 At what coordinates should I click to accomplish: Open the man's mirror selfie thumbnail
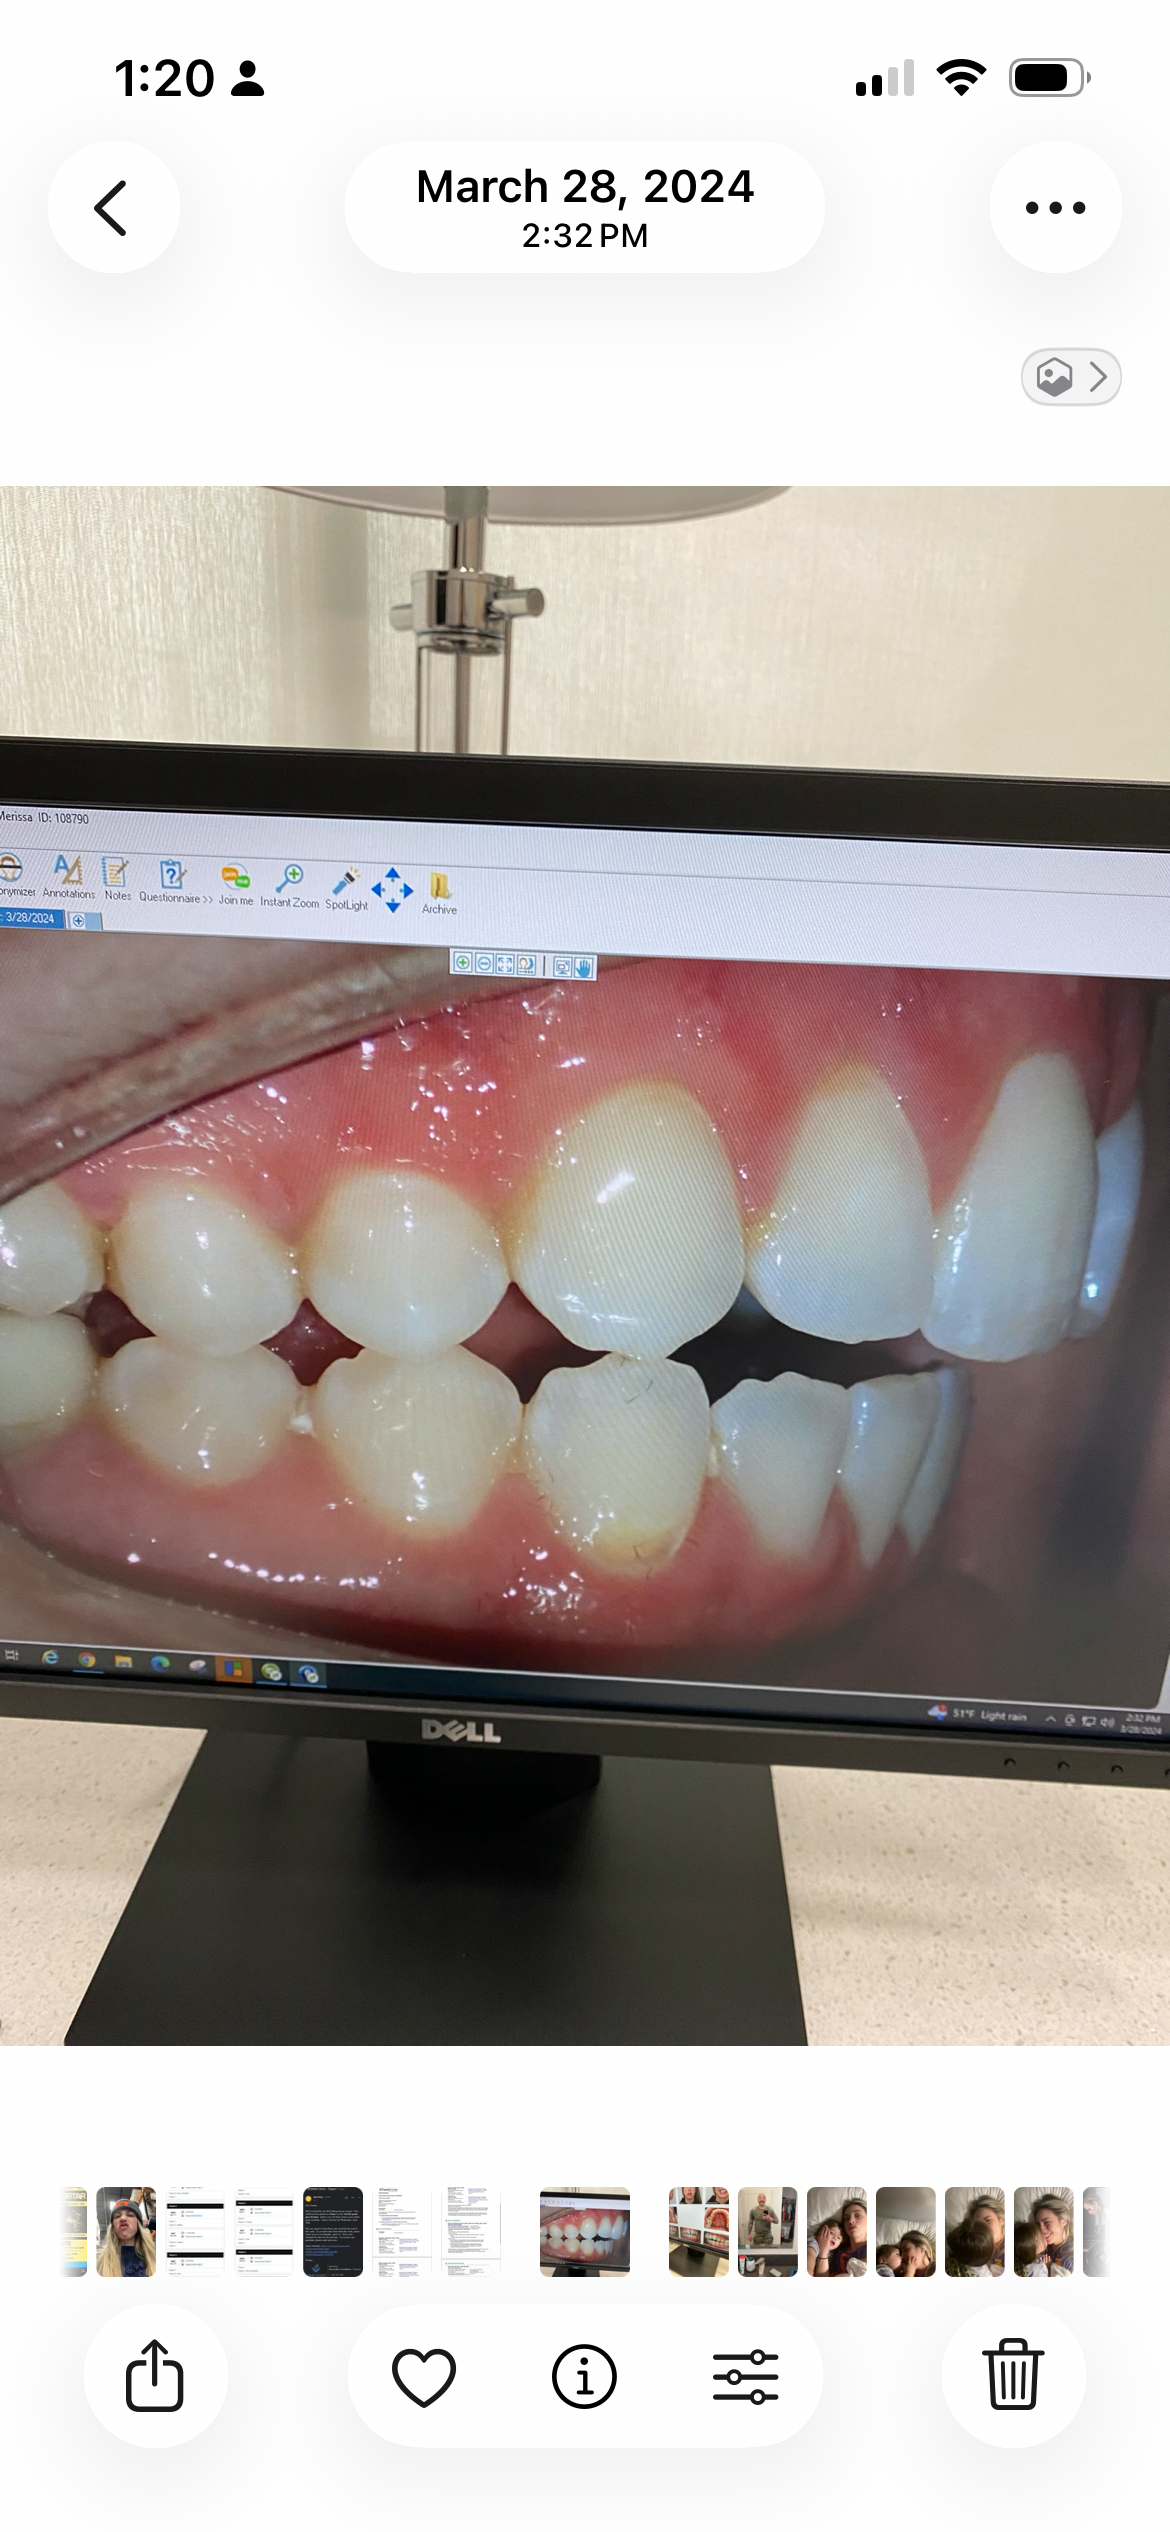[767, 2231]
